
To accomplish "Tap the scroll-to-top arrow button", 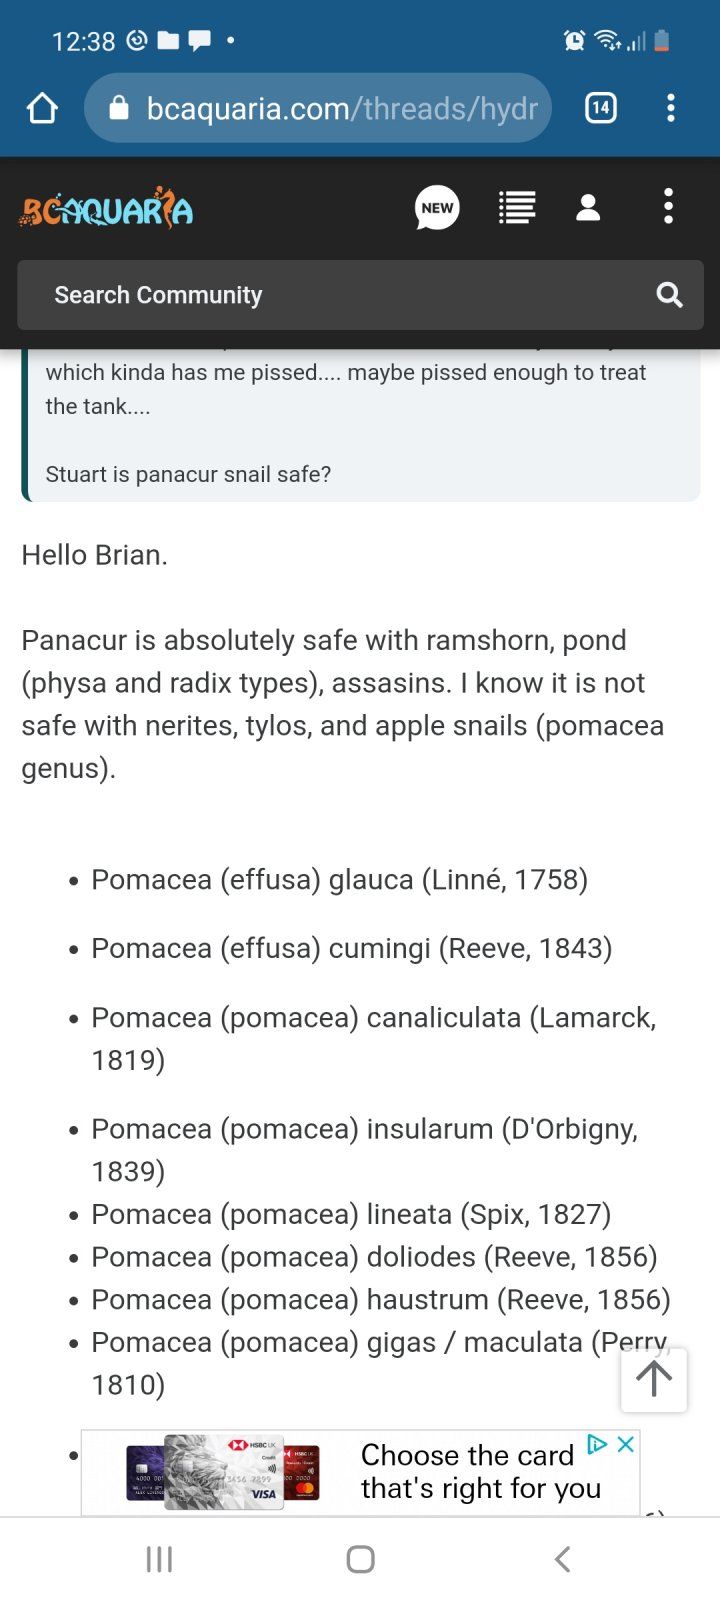I will pos(654,1380).
